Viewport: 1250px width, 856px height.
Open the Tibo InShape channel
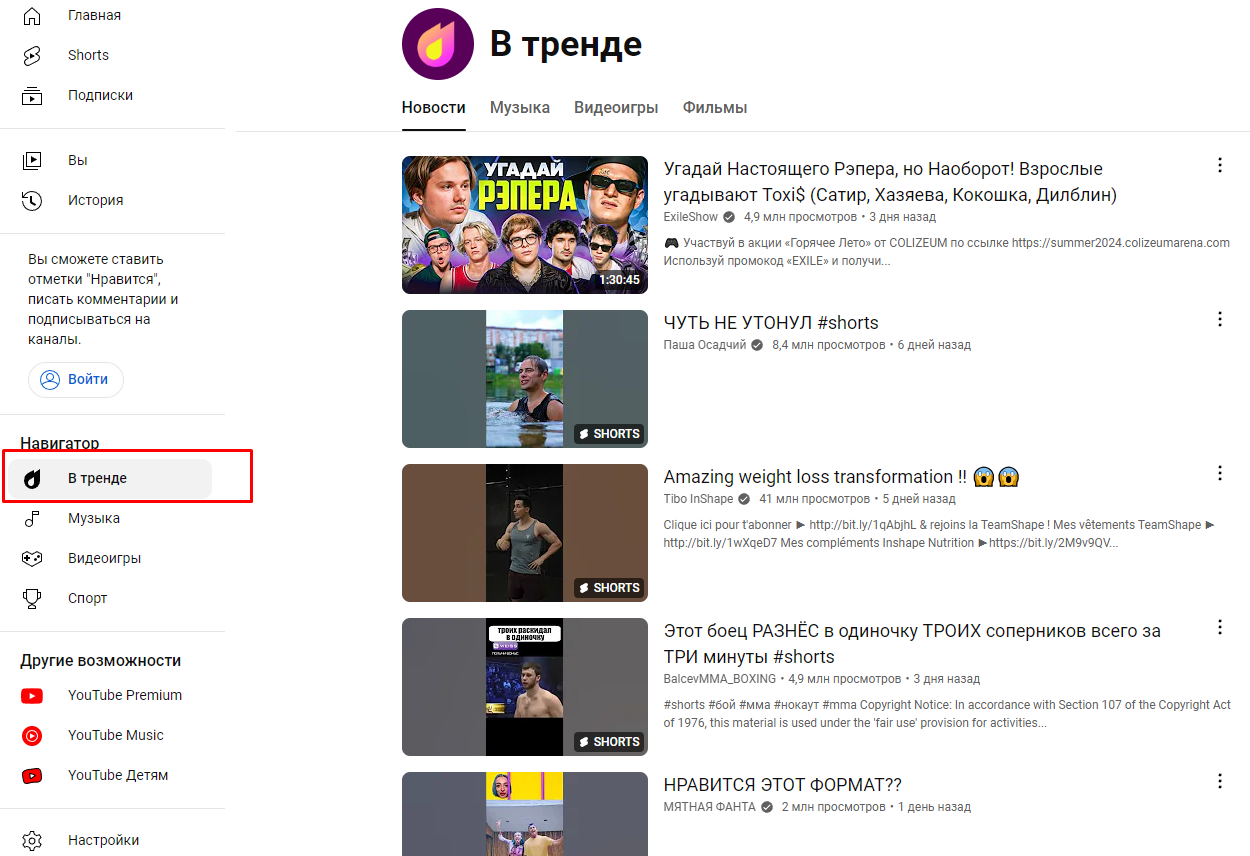(x=700, y=498)
